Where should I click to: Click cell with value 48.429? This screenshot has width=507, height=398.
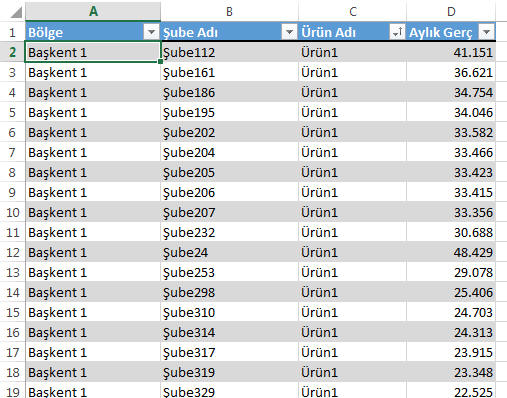(451, 252)
